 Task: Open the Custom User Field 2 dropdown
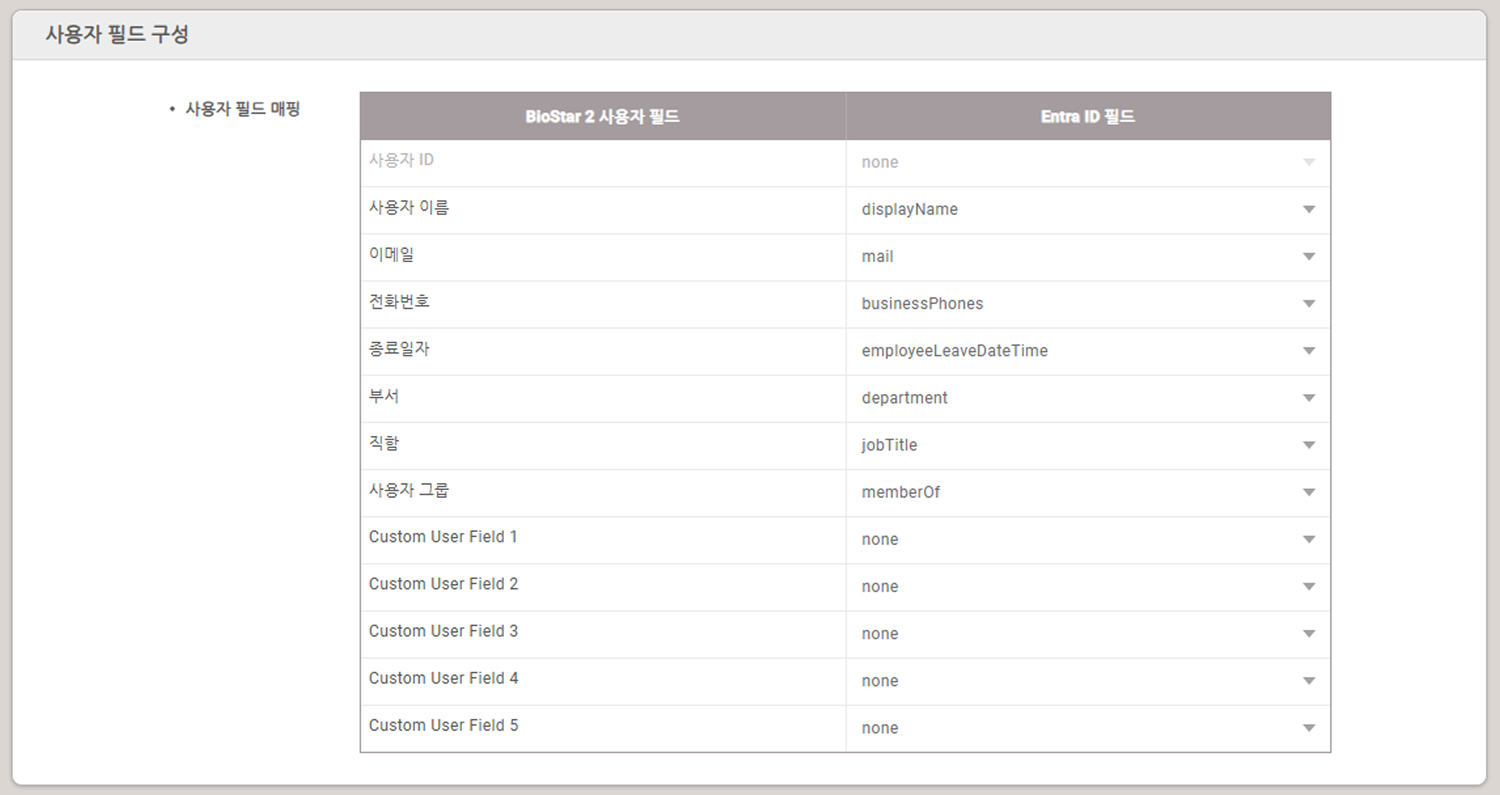pos(1088,586)
